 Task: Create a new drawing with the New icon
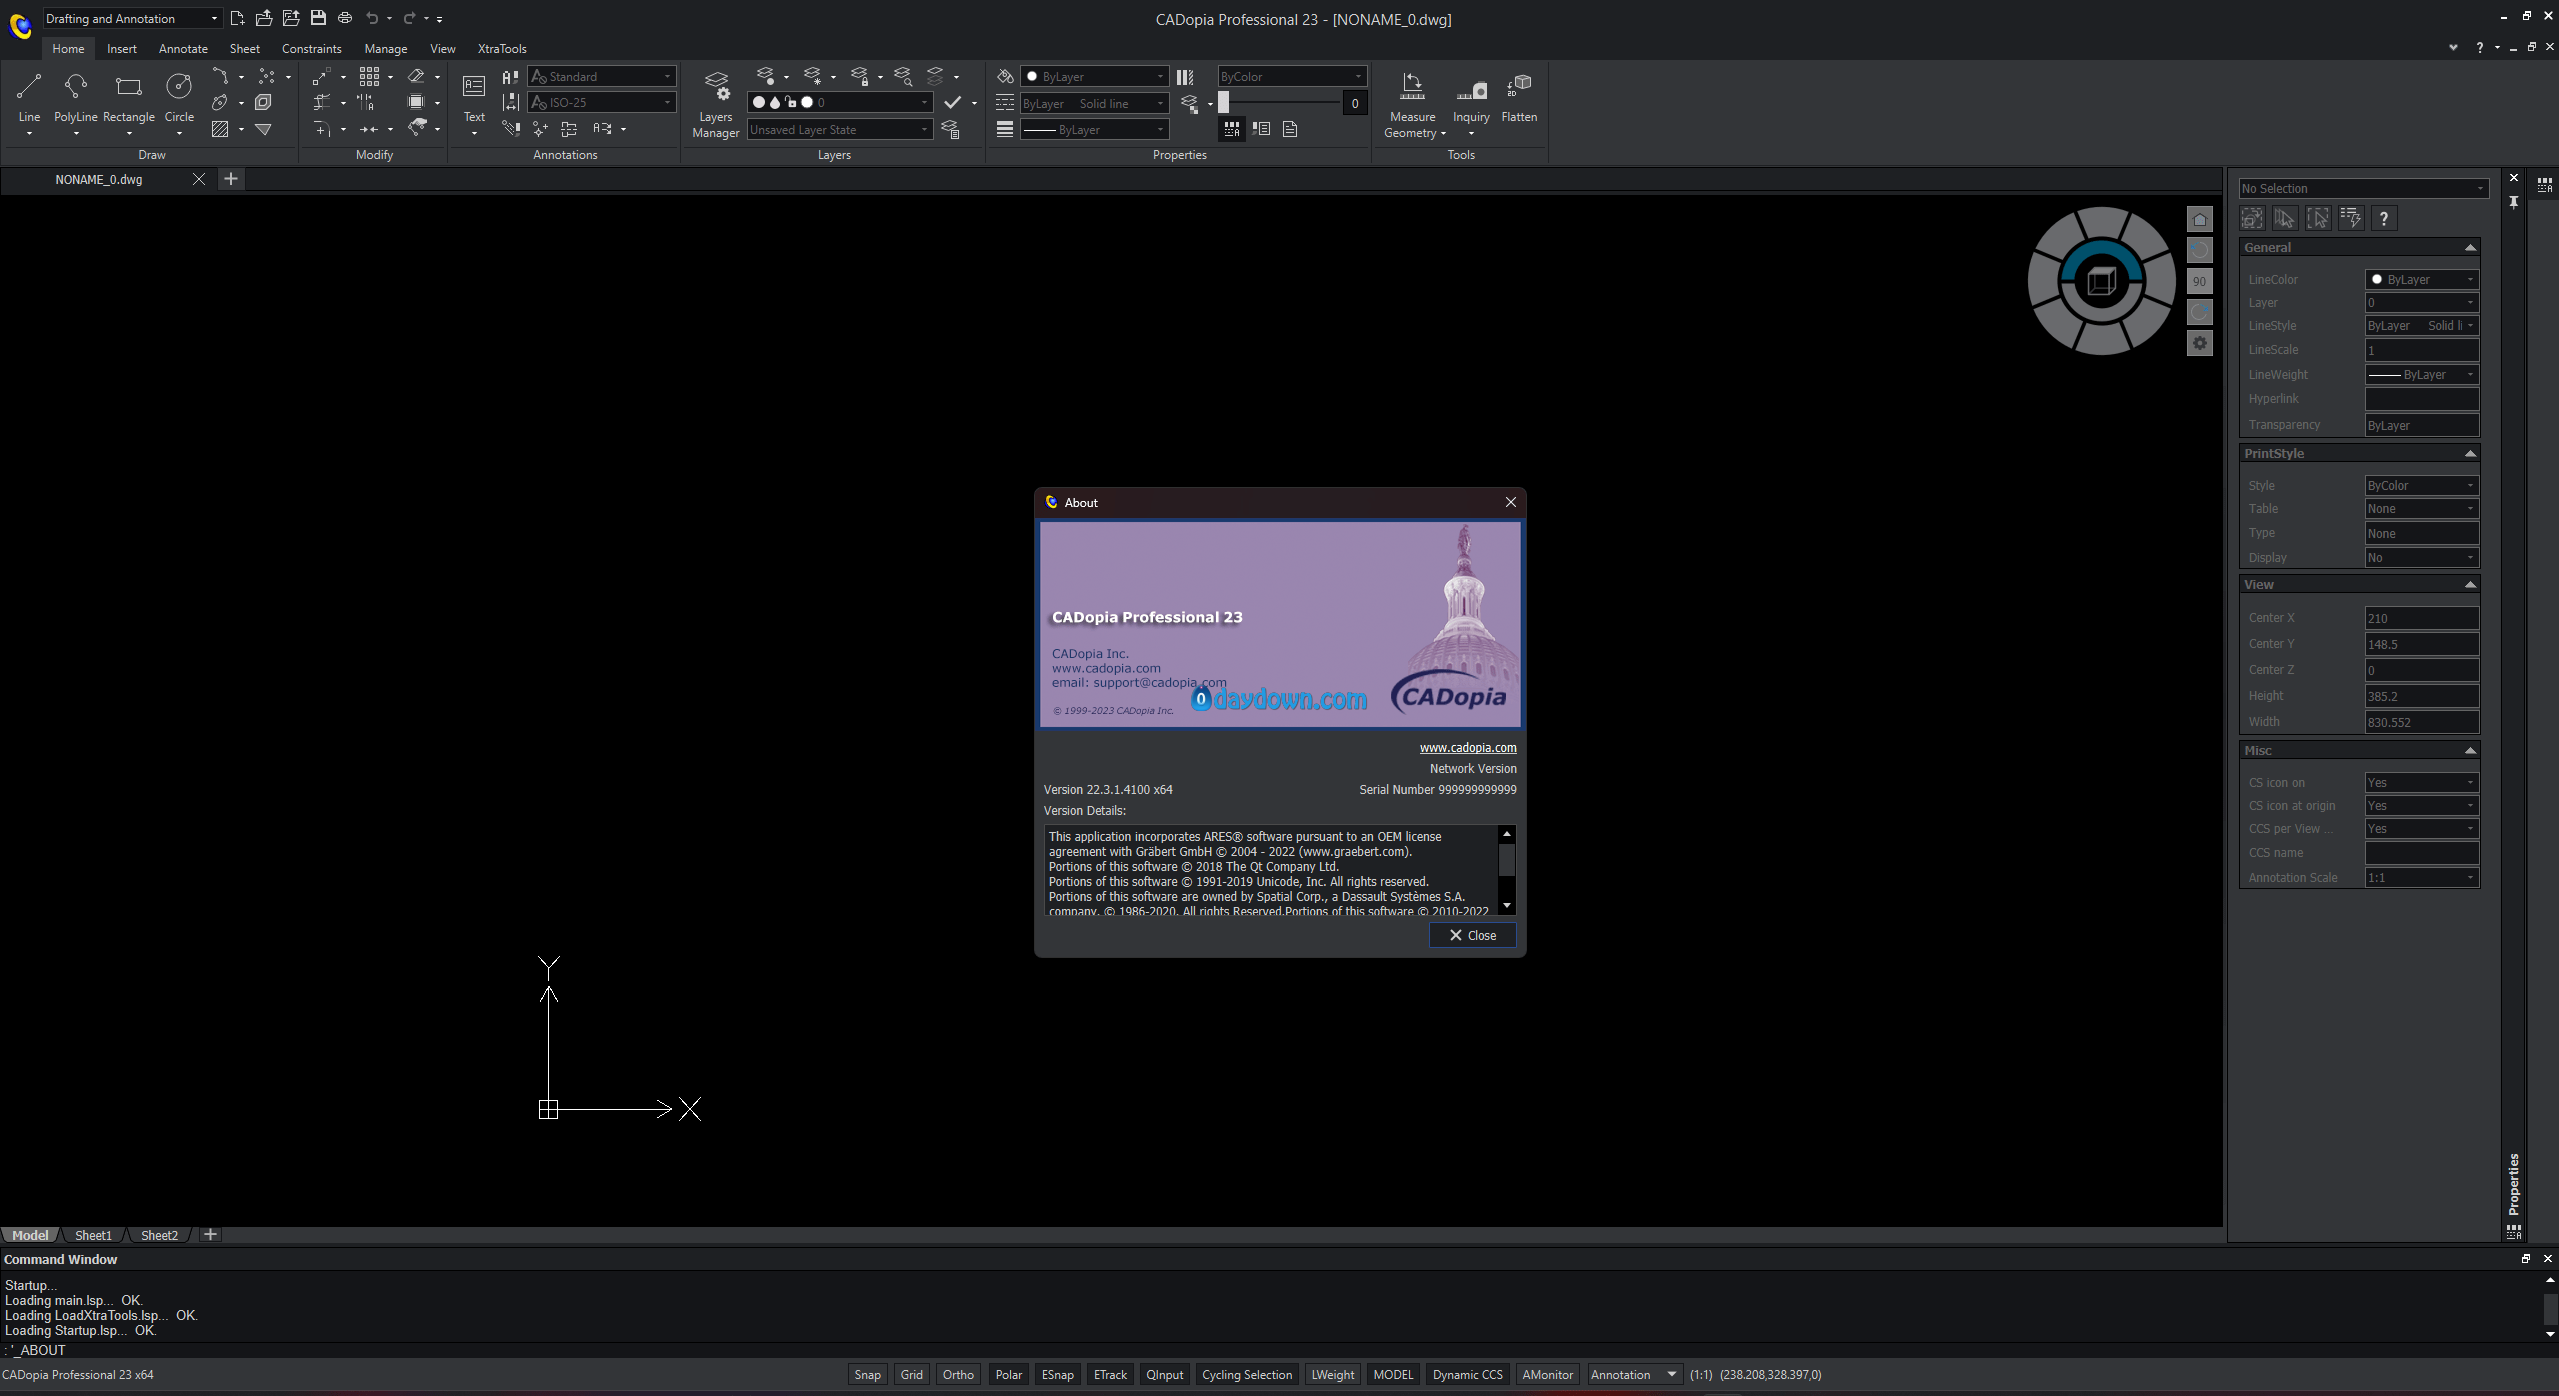click(237, 18)
